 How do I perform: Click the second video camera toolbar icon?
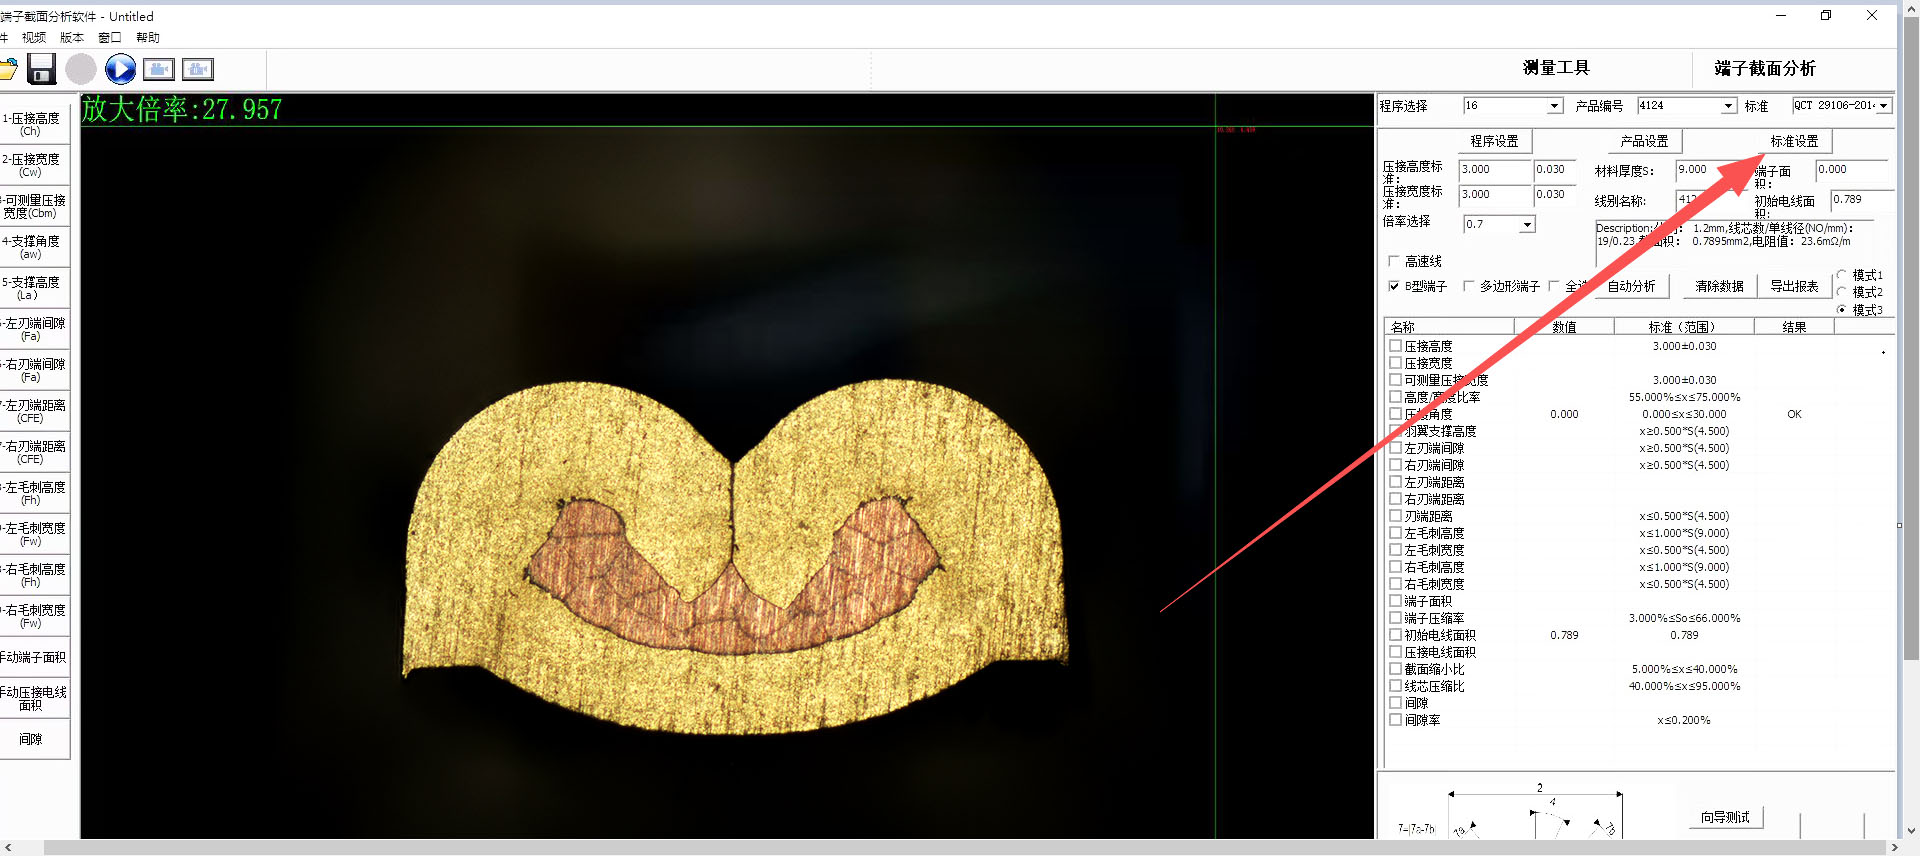click(x=198, y=69)
